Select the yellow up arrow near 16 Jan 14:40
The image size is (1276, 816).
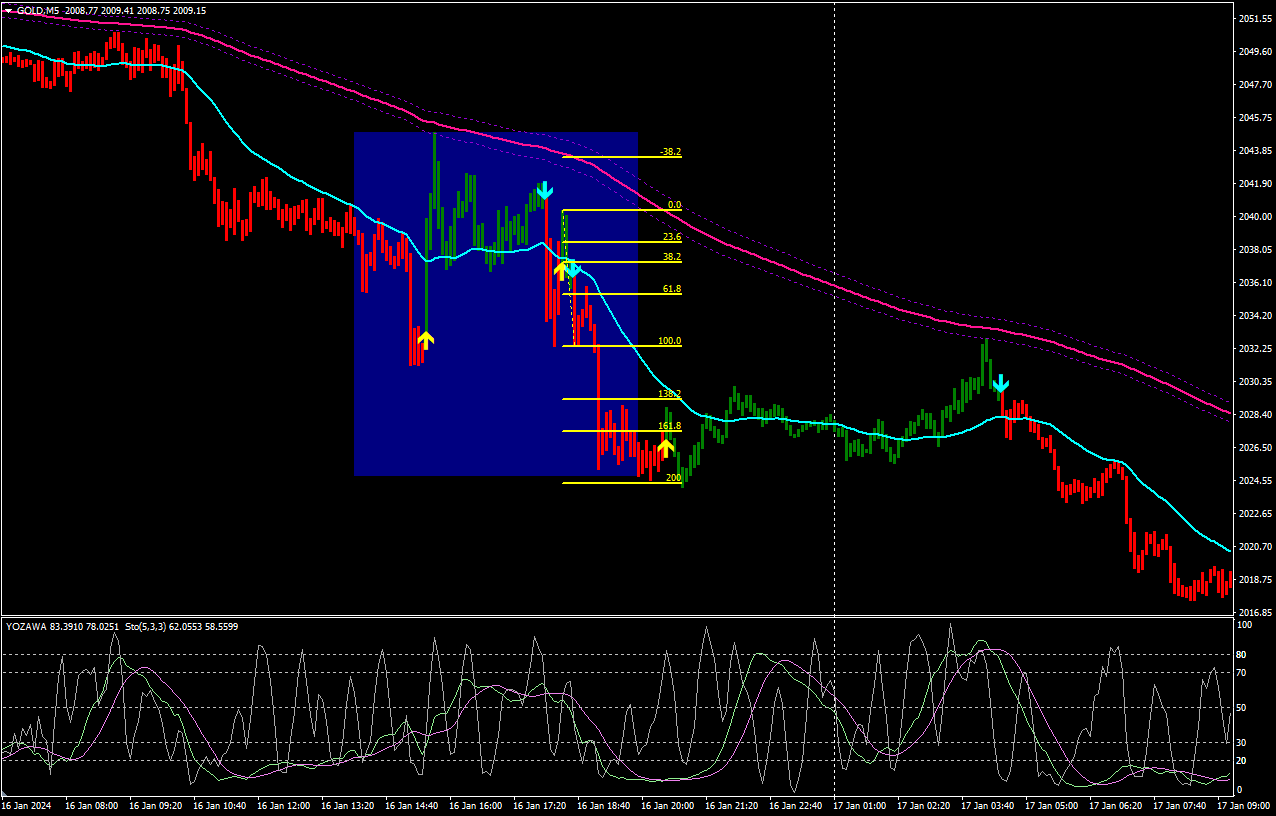(x=425, y=340)
